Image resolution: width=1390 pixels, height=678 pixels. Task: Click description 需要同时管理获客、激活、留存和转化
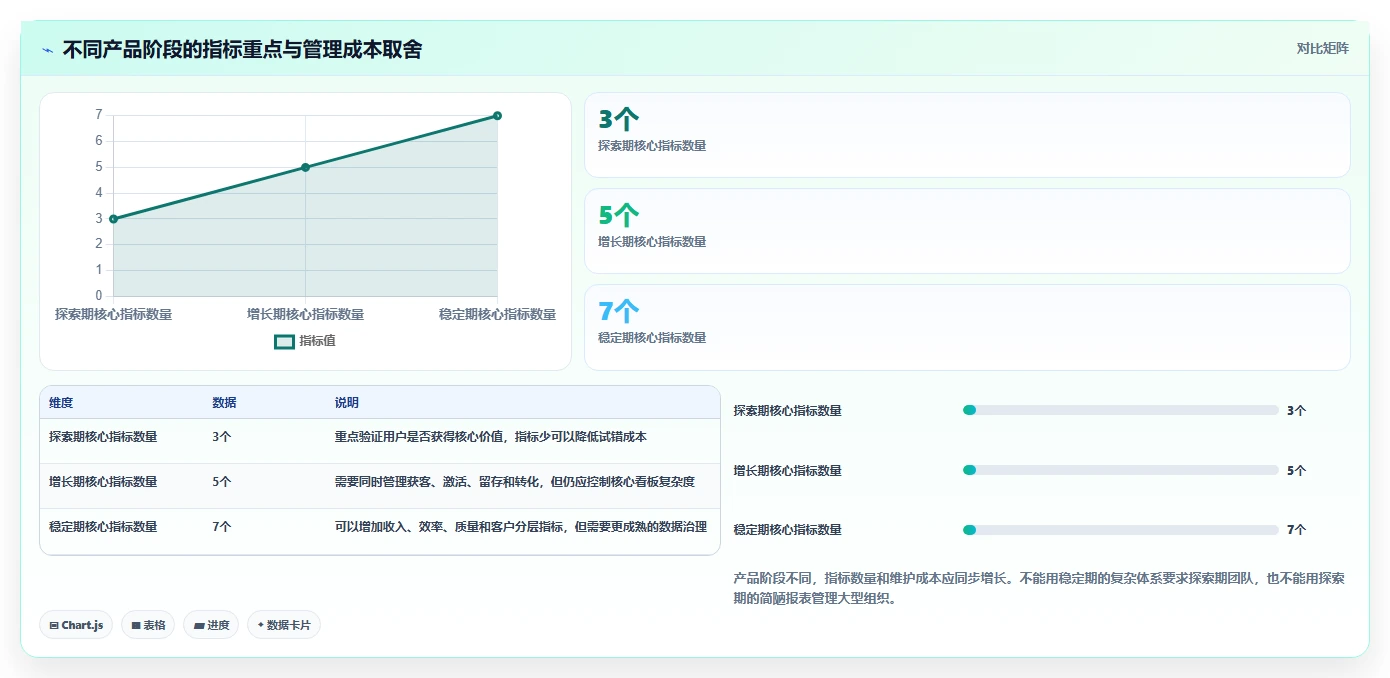[x=515, y=482]
